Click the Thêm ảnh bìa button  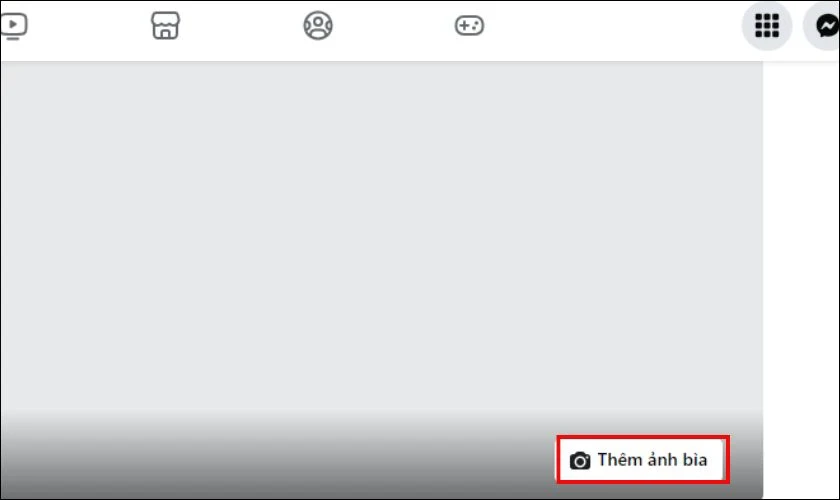642,460
